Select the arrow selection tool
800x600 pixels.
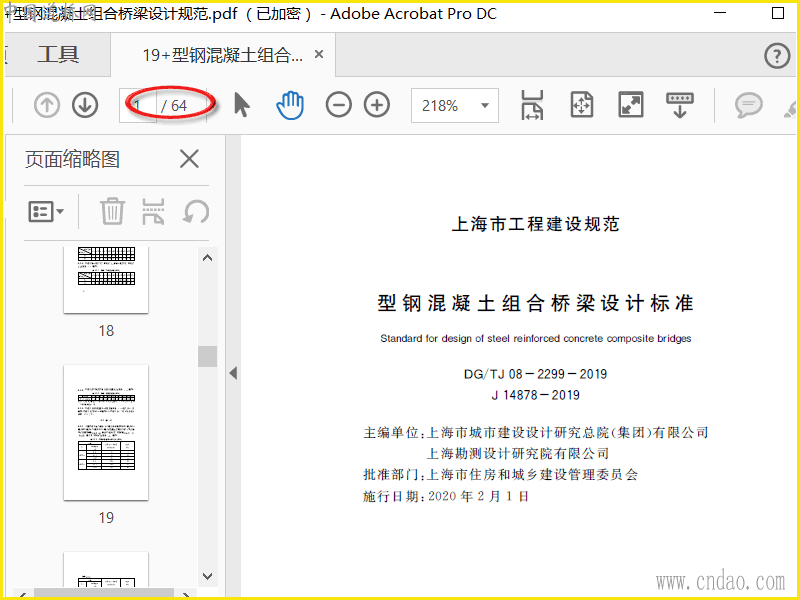(242, 105)
